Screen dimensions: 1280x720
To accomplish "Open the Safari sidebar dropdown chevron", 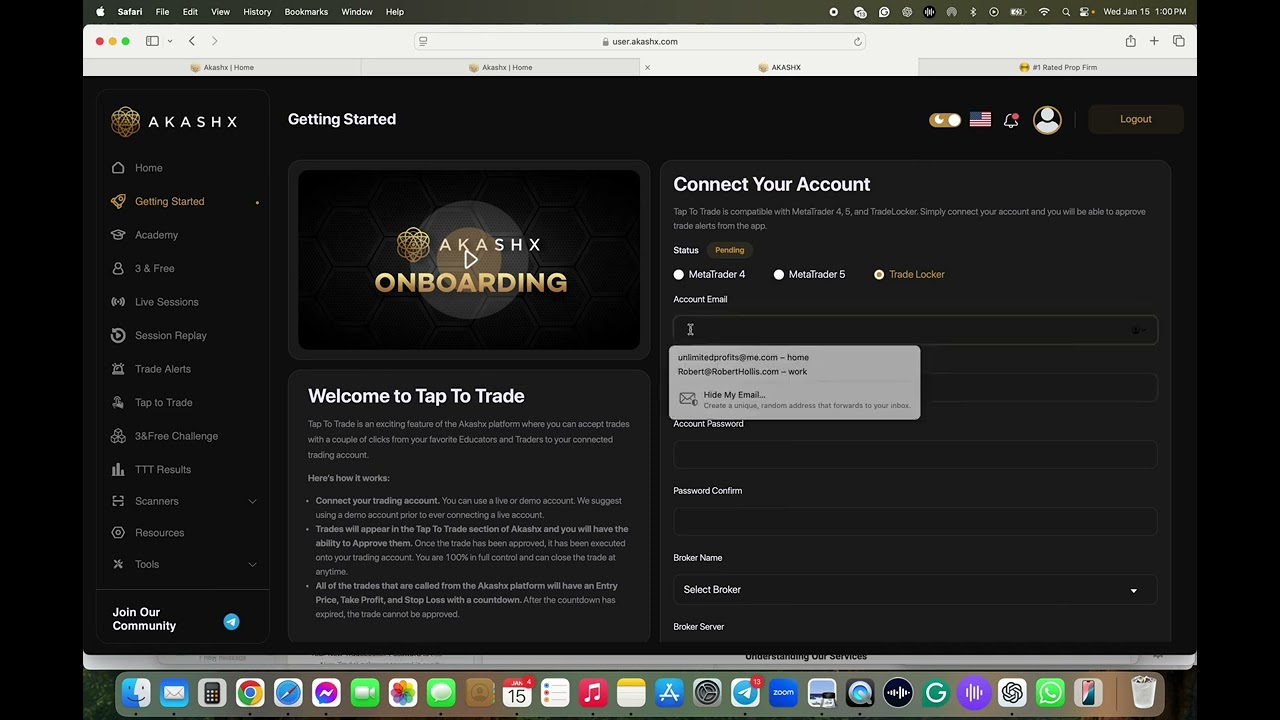I will [x=170, y=41].
